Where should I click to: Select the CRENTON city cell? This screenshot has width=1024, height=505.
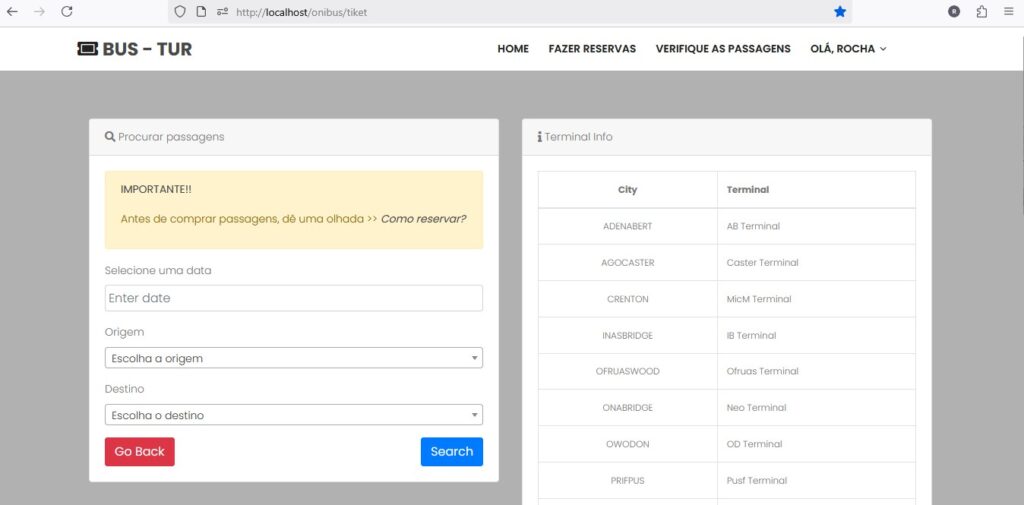point(628,299)
